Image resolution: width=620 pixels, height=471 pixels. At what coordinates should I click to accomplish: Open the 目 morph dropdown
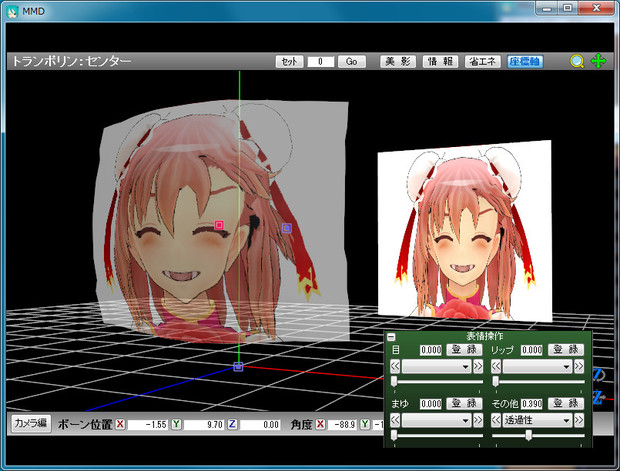[437, 367]
